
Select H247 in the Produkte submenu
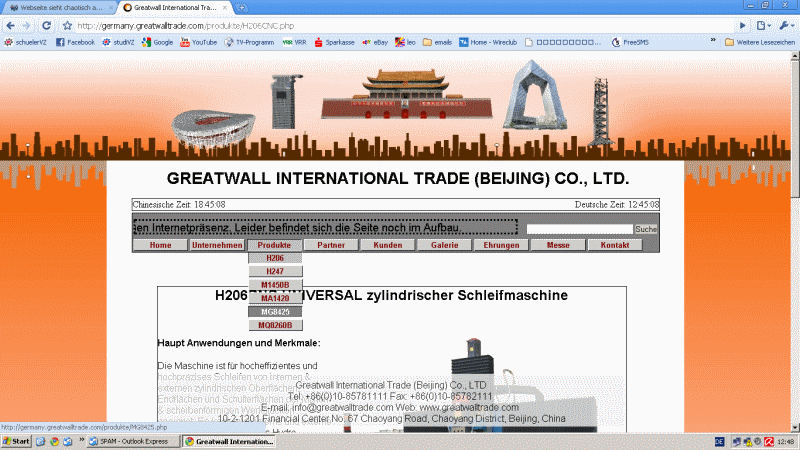(x=275, y=271)
